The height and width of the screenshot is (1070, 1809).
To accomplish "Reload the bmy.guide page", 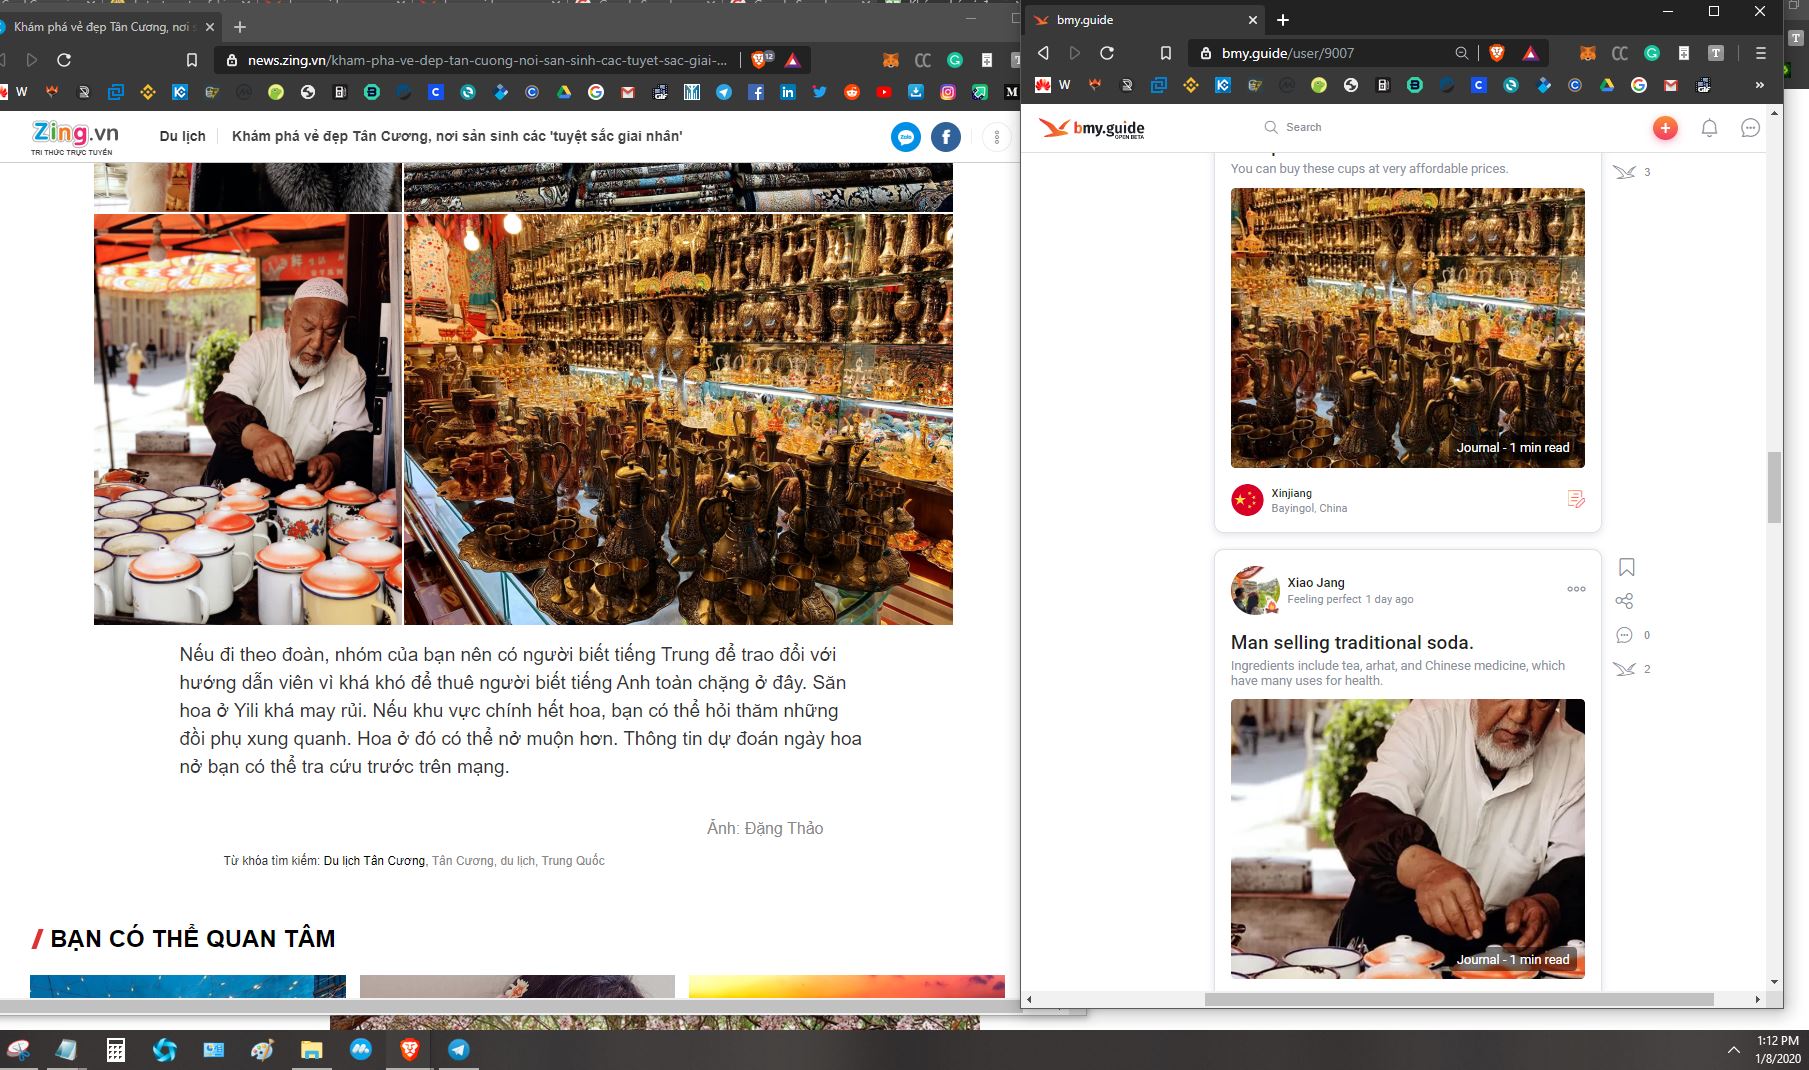I will [x=1107, y=53].
